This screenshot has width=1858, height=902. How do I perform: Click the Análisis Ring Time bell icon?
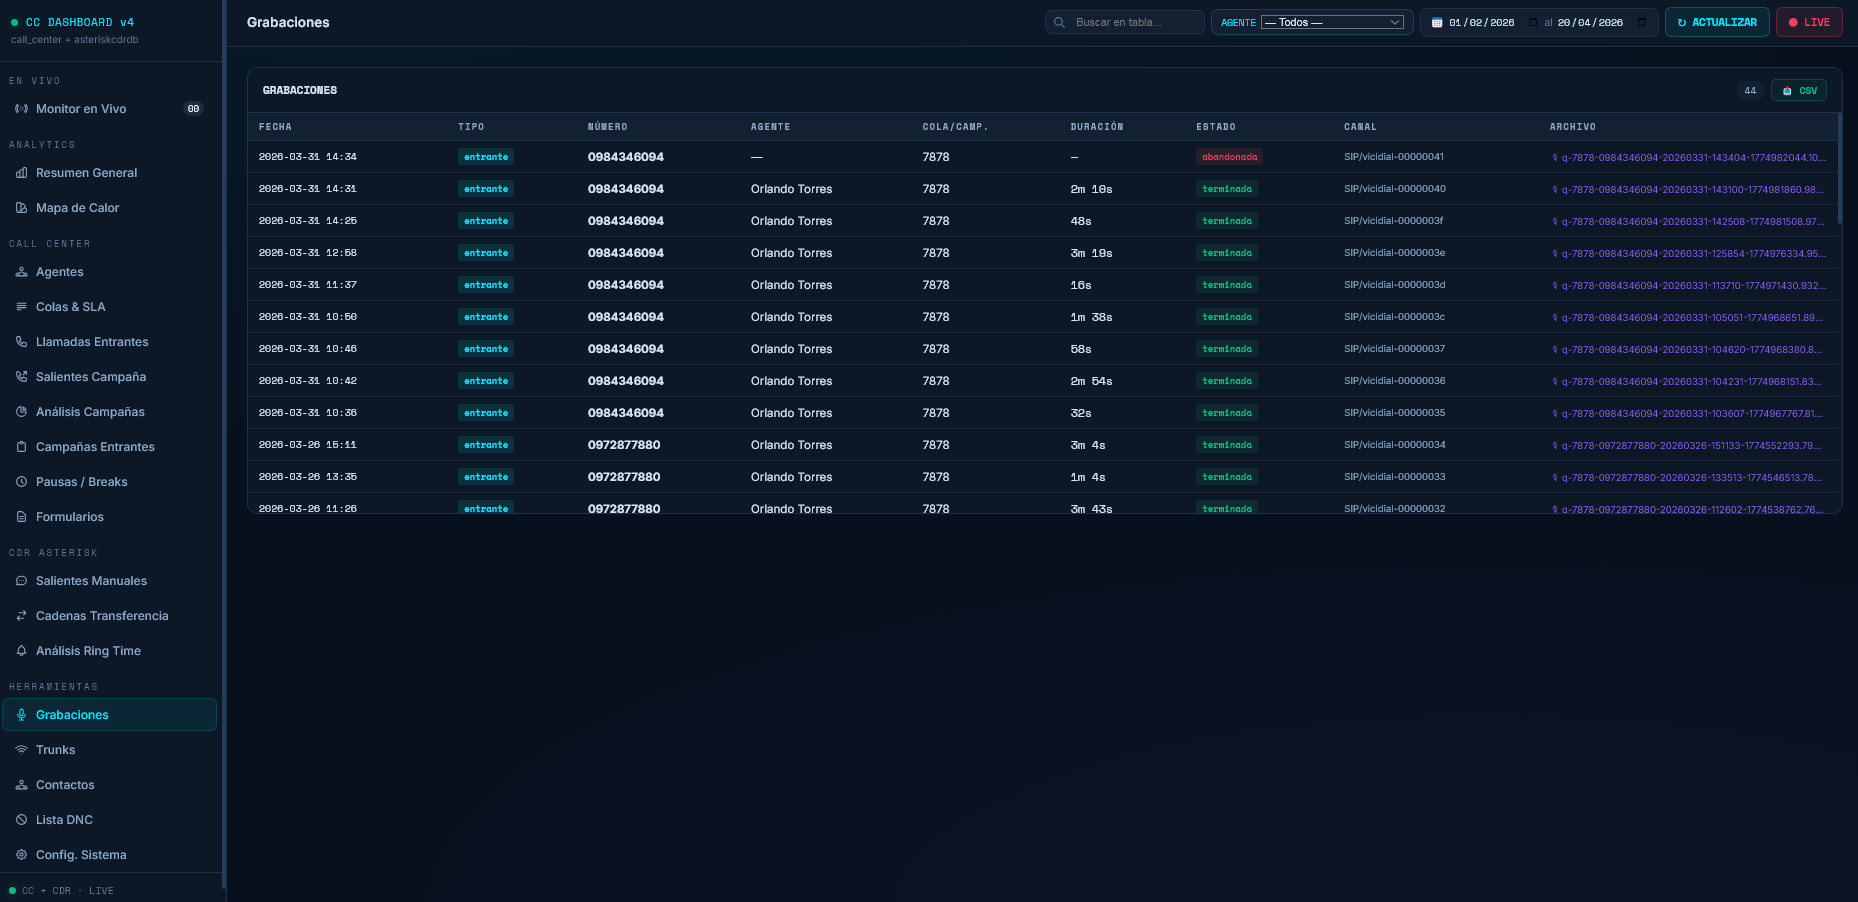pyautogui.click(x=21, y=651)
